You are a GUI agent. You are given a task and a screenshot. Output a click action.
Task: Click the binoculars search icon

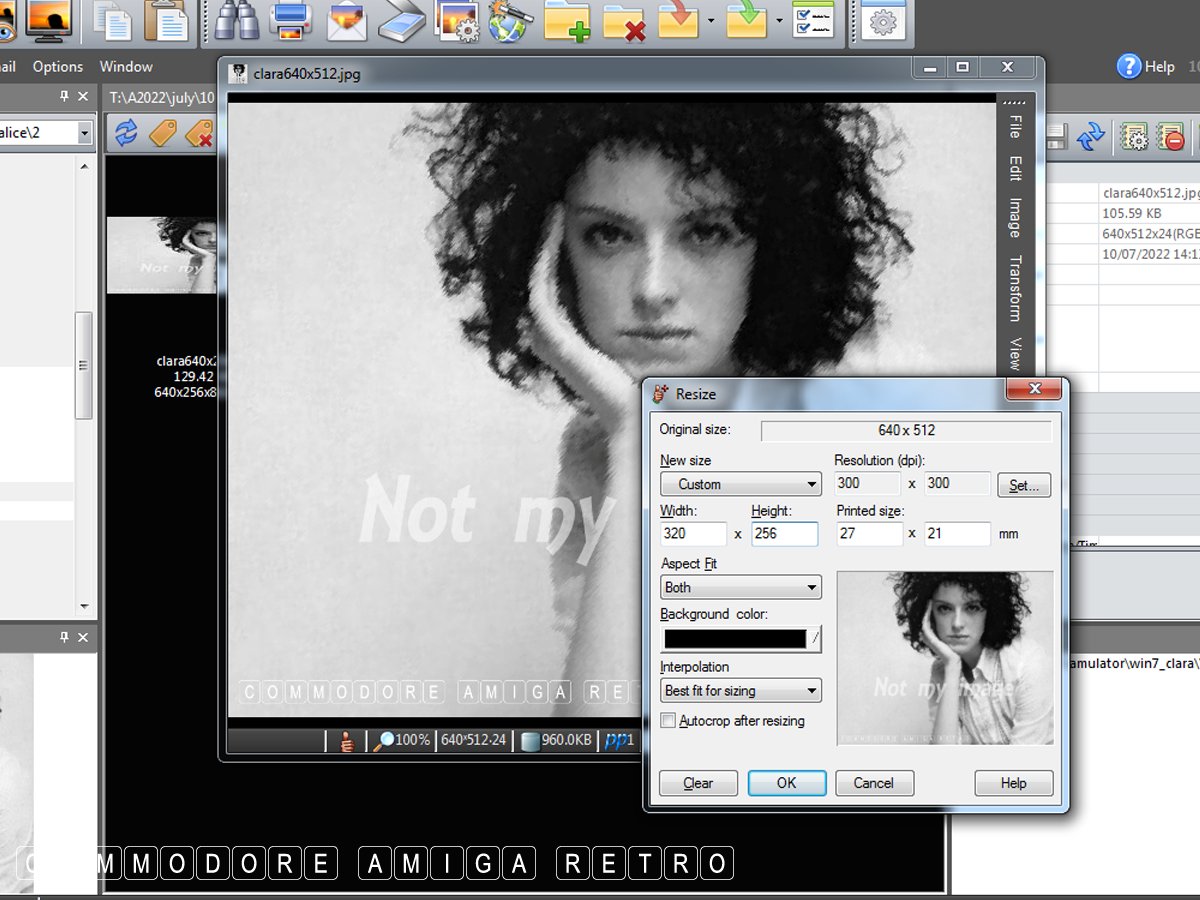point(237,20)
